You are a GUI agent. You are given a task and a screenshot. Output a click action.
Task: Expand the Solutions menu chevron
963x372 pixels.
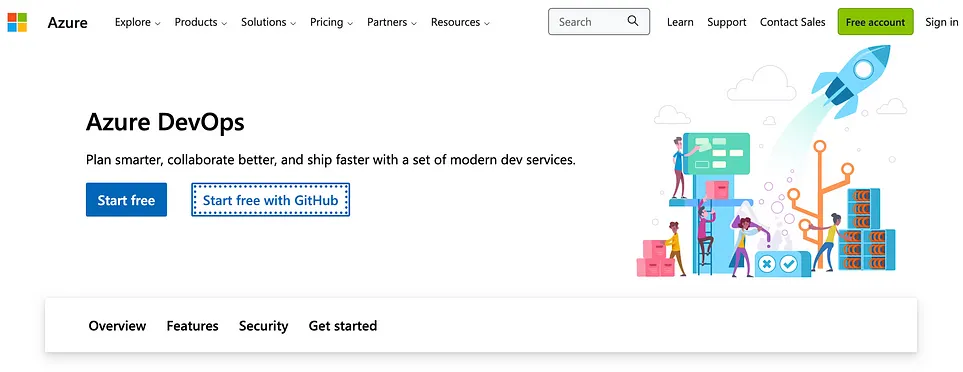[293, 23]
